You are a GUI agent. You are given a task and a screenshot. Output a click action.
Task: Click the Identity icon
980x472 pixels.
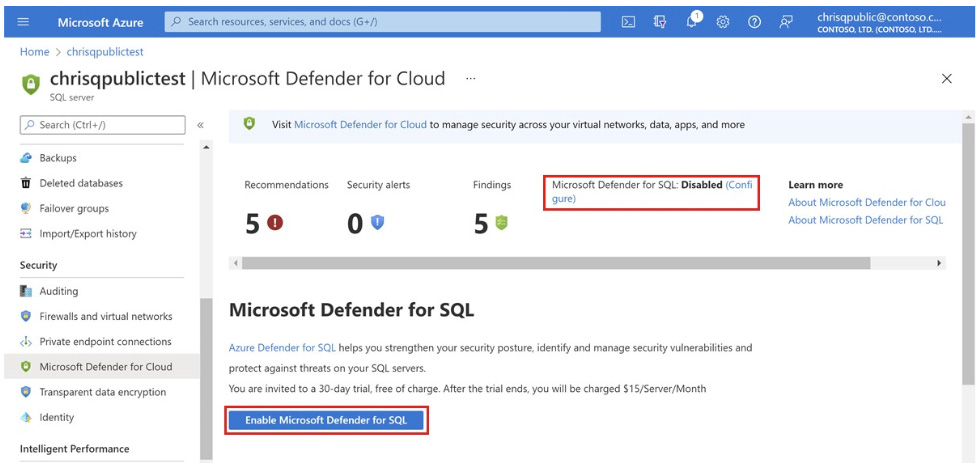tap(26, 417)
